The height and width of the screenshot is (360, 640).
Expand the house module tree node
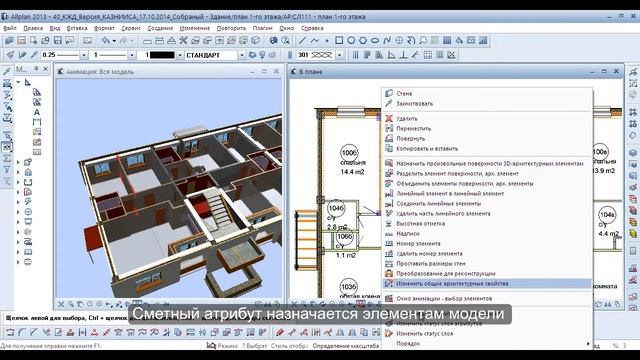click(18, 172)
